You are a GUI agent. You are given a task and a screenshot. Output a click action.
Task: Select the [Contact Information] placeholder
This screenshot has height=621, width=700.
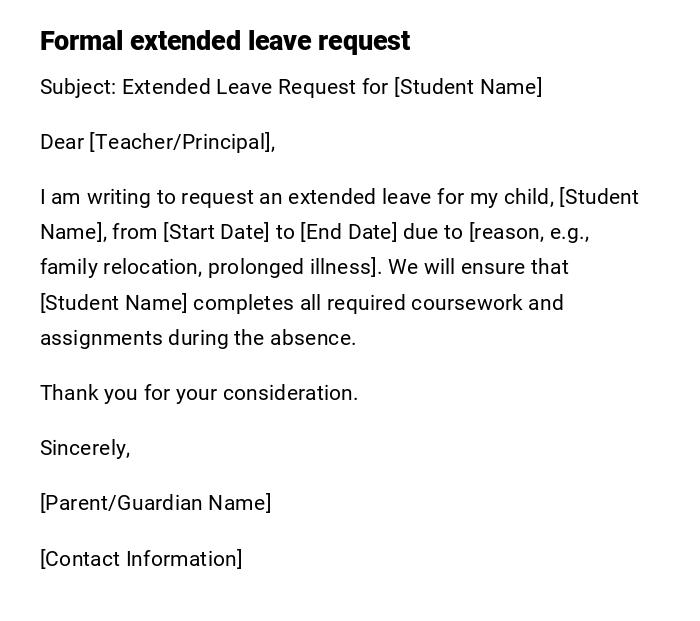pos(141,559)
